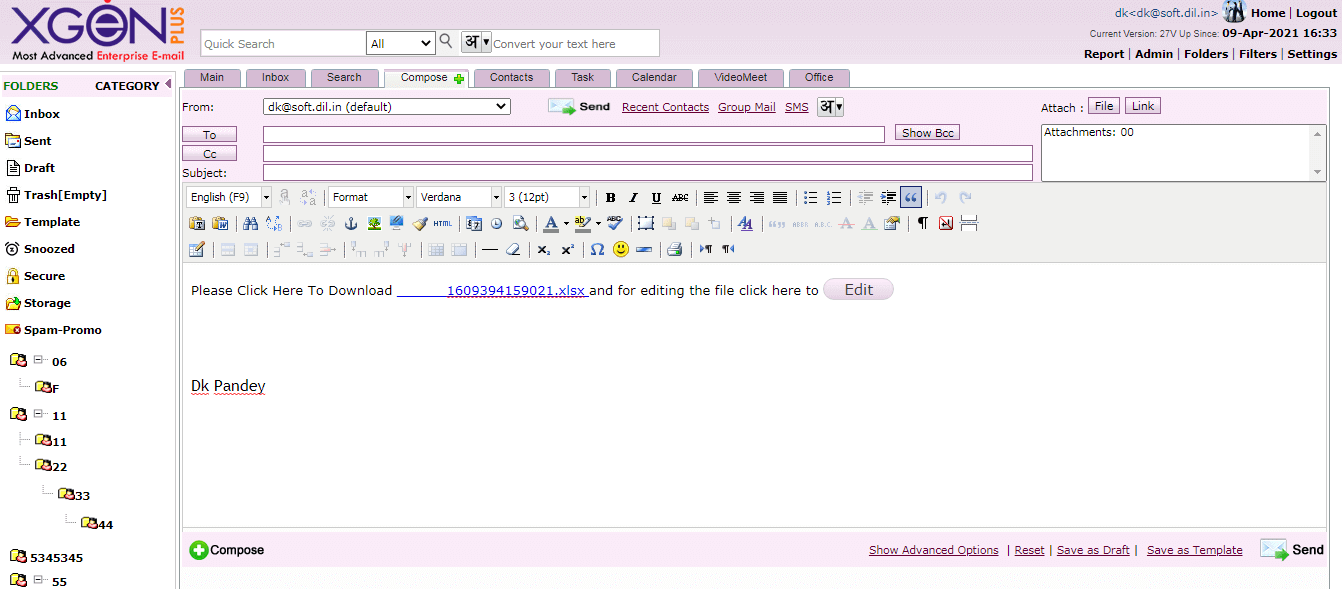Screen dimensions: 1342x591
Task: Click the Find binoculars icon
Action: (251, 224)
